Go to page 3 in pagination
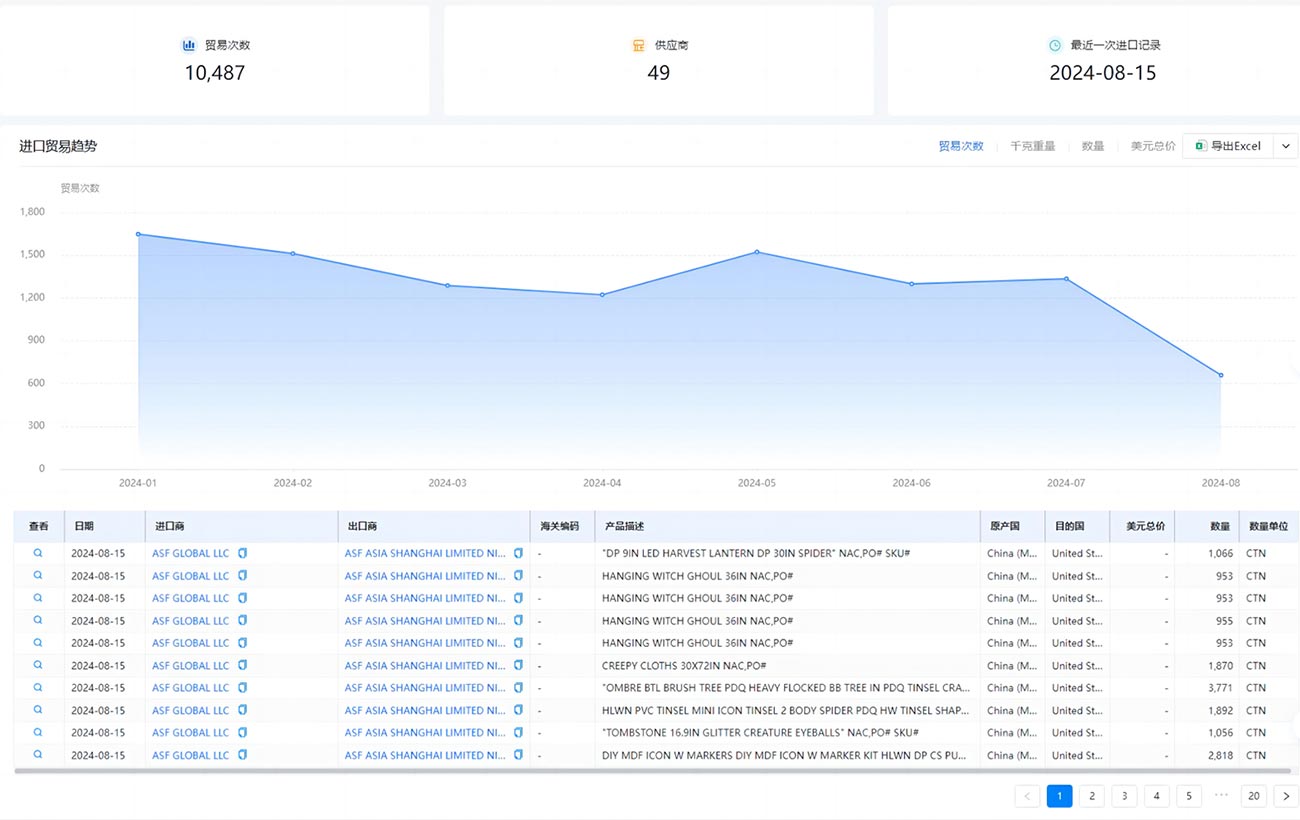1300x820 pixels. (1124, 796)
